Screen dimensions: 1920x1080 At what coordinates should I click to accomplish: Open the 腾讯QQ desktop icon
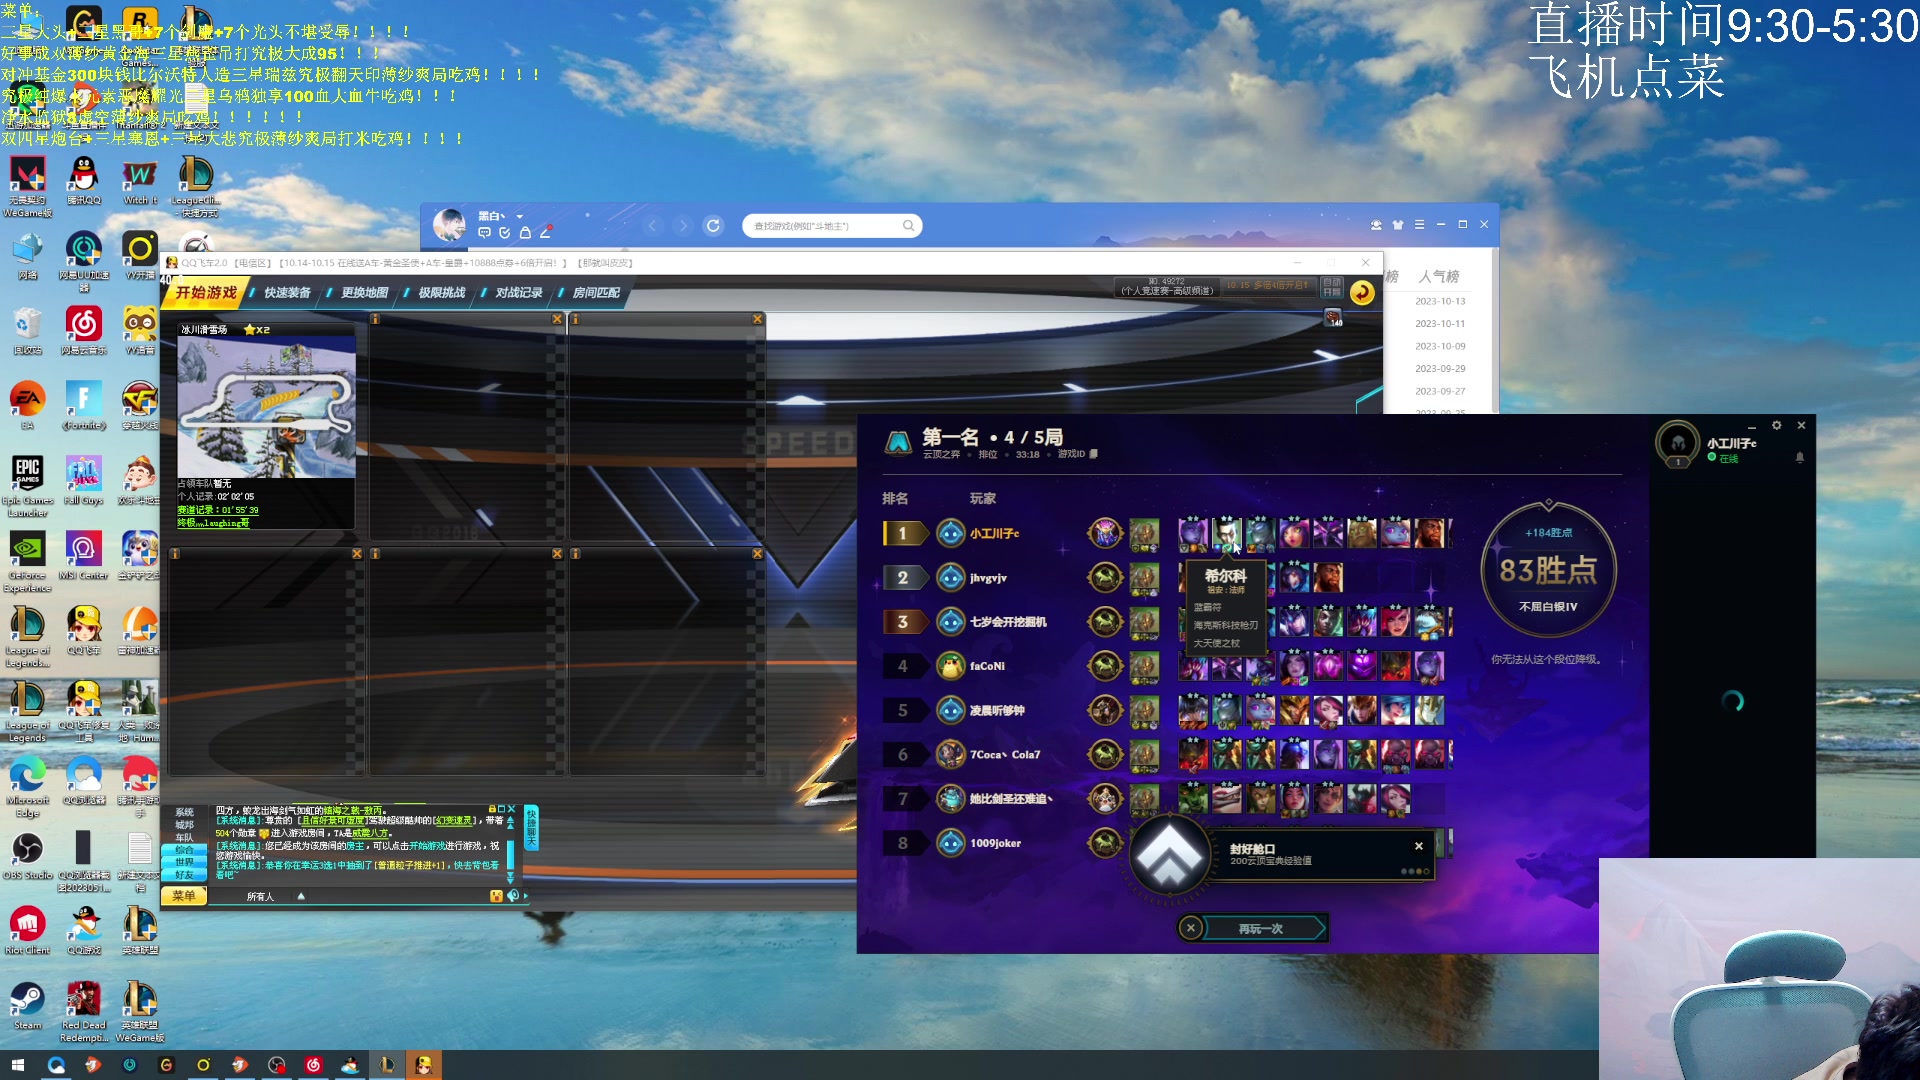tap(84, 182)
